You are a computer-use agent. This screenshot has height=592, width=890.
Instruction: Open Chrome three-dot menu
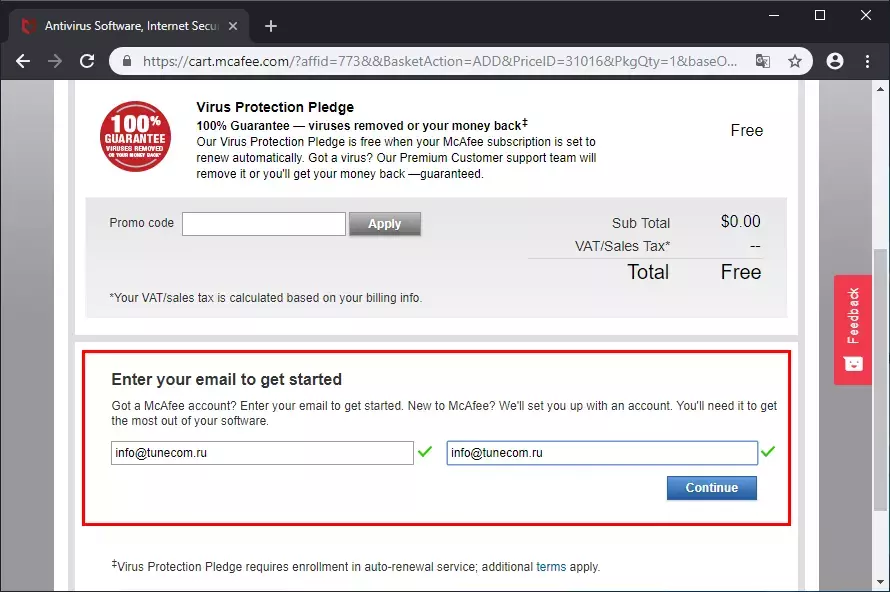click(867, 61)
